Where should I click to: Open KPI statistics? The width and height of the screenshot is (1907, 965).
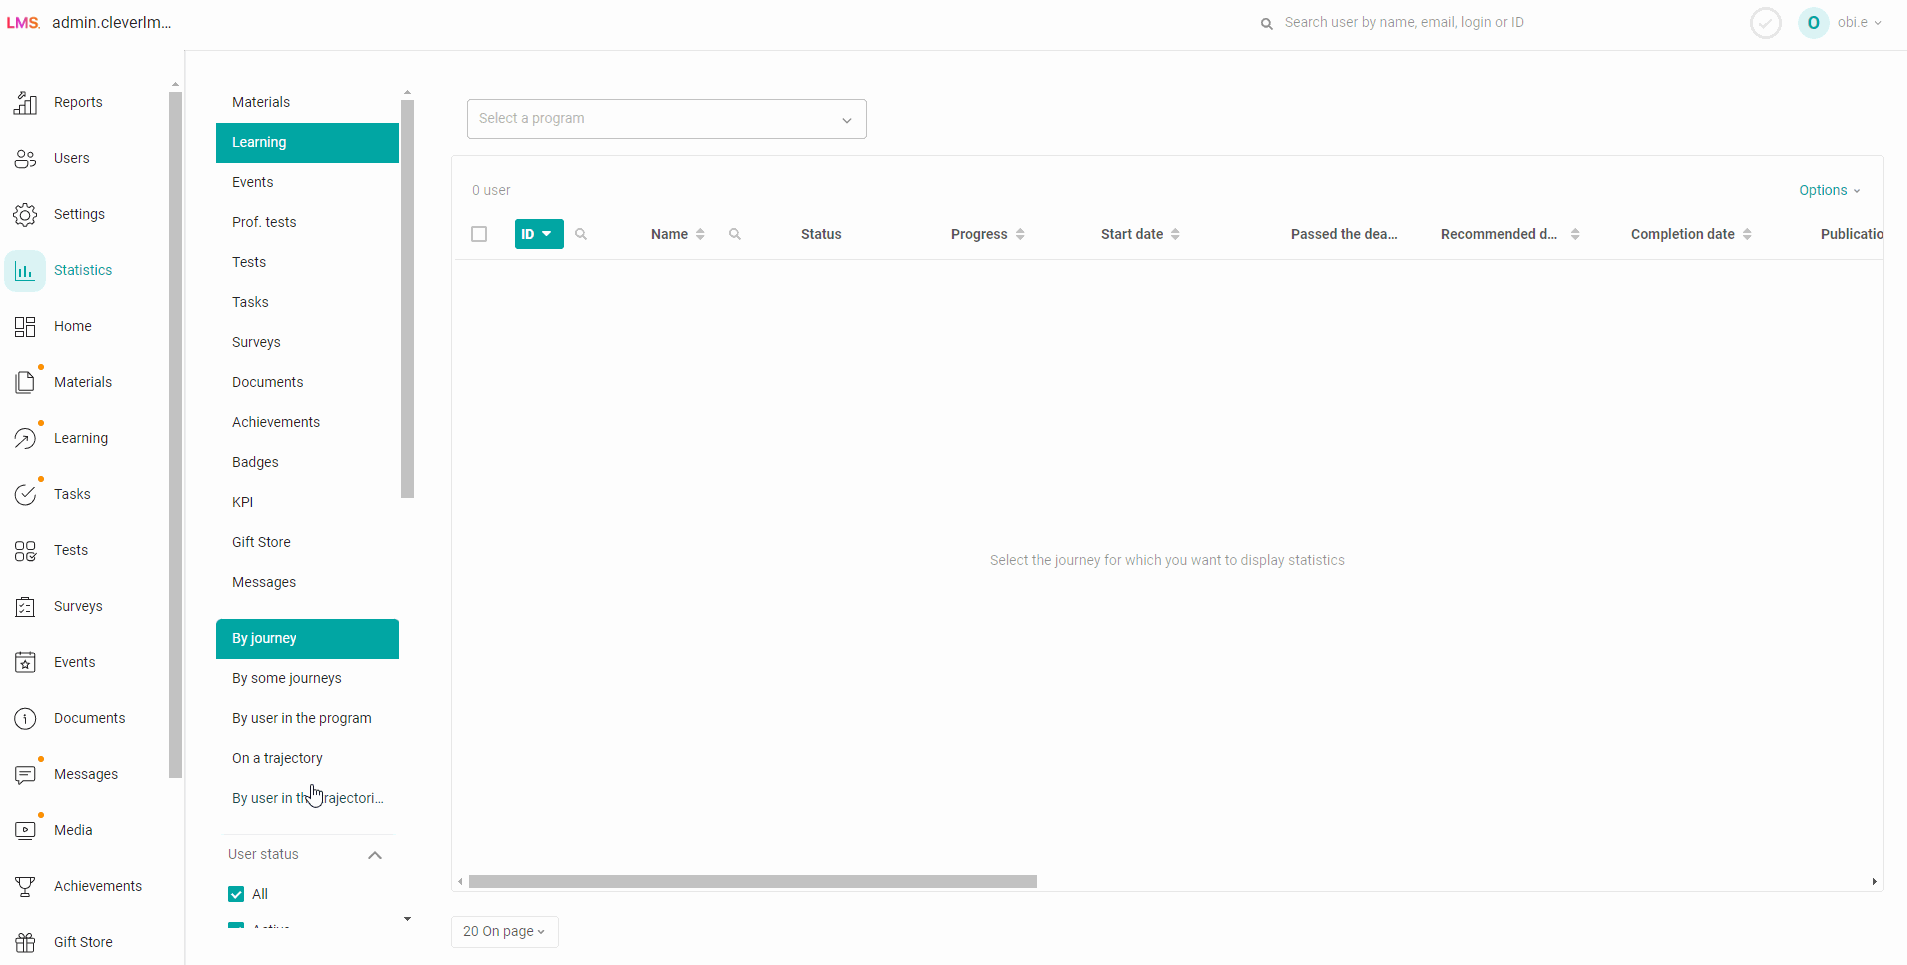tap(307, 502)
